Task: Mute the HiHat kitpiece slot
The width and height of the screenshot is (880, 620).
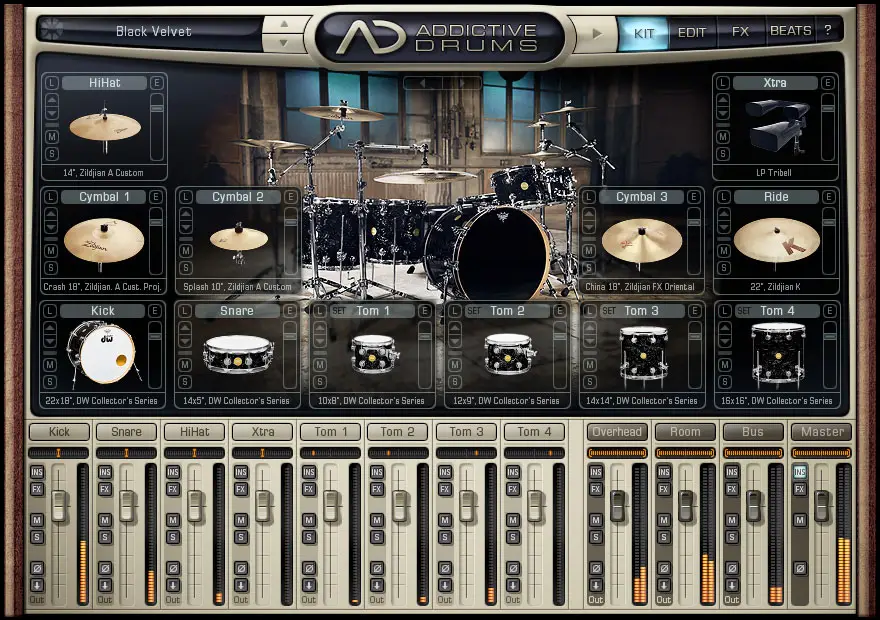Action: pyautogui.click(x=52, y=136)
